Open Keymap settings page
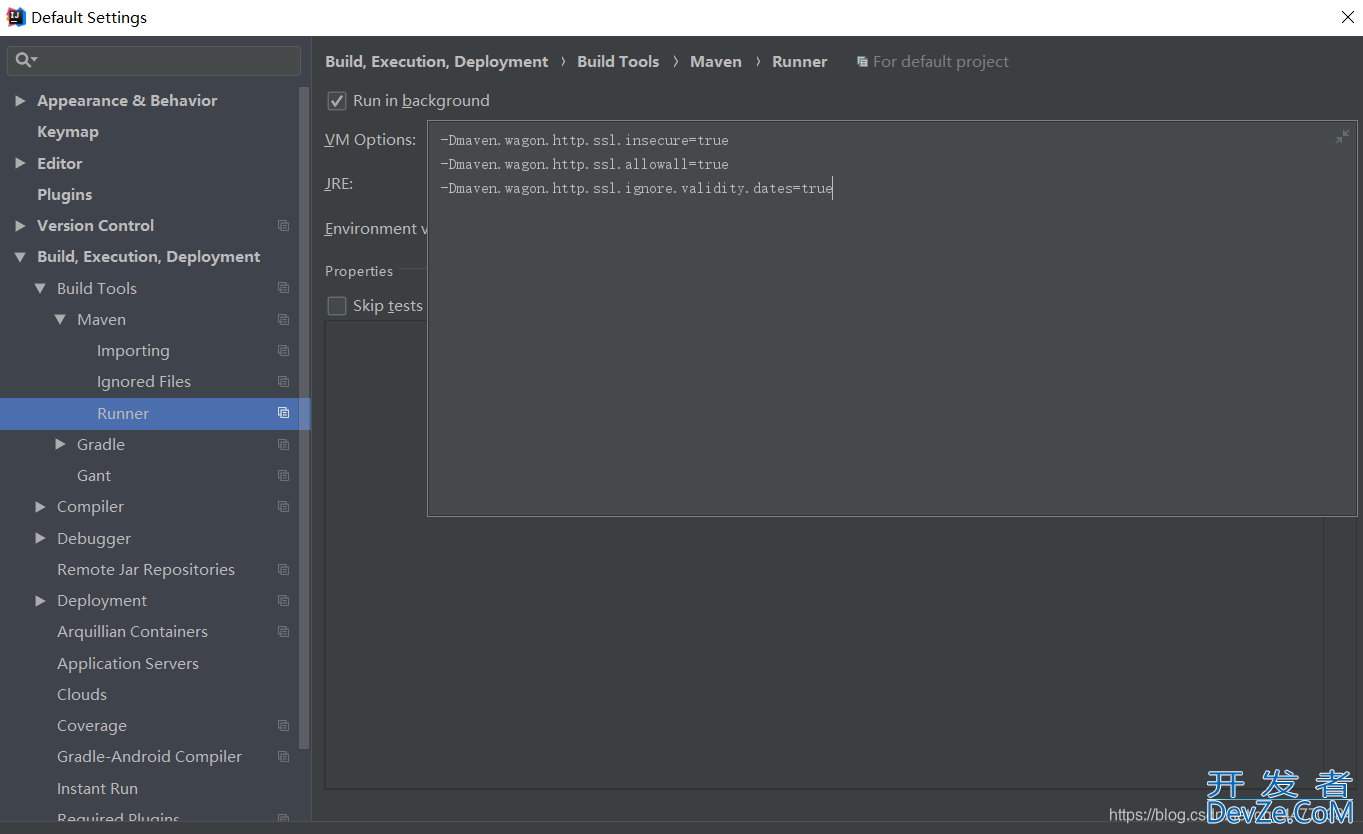The width and height of the screenshot is (1363, 834). pyautogui.click(x=68, y=132)
